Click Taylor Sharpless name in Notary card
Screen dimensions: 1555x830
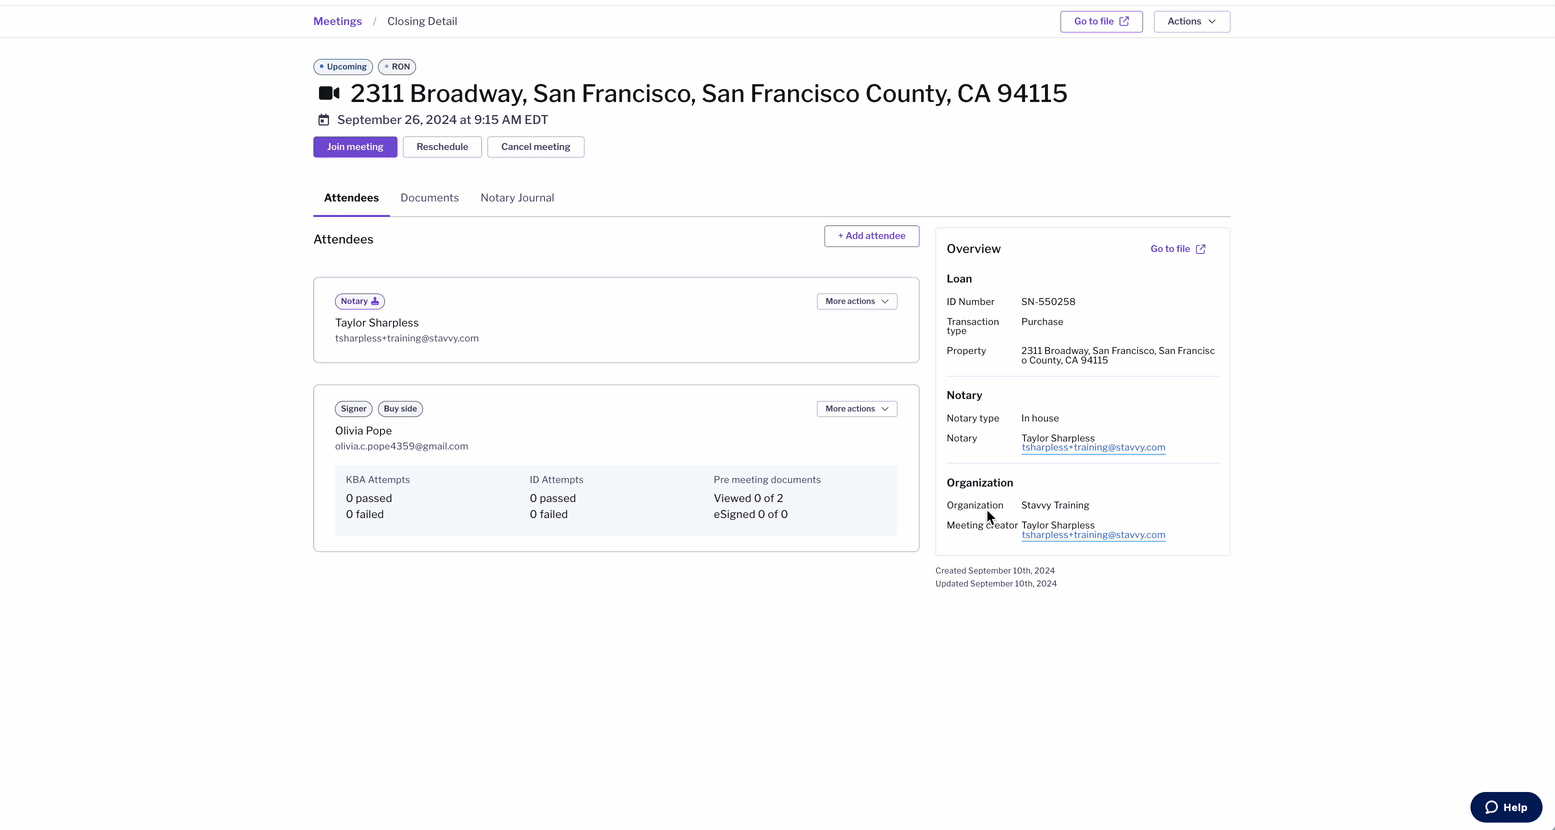click(377, 323)
